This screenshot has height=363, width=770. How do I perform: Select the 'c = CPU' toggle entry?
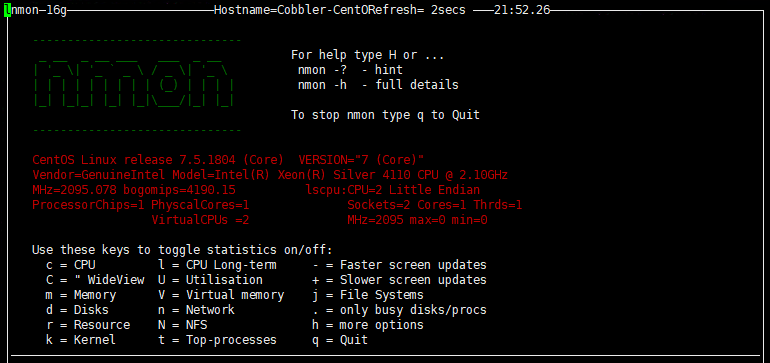[x=71, y=265]
